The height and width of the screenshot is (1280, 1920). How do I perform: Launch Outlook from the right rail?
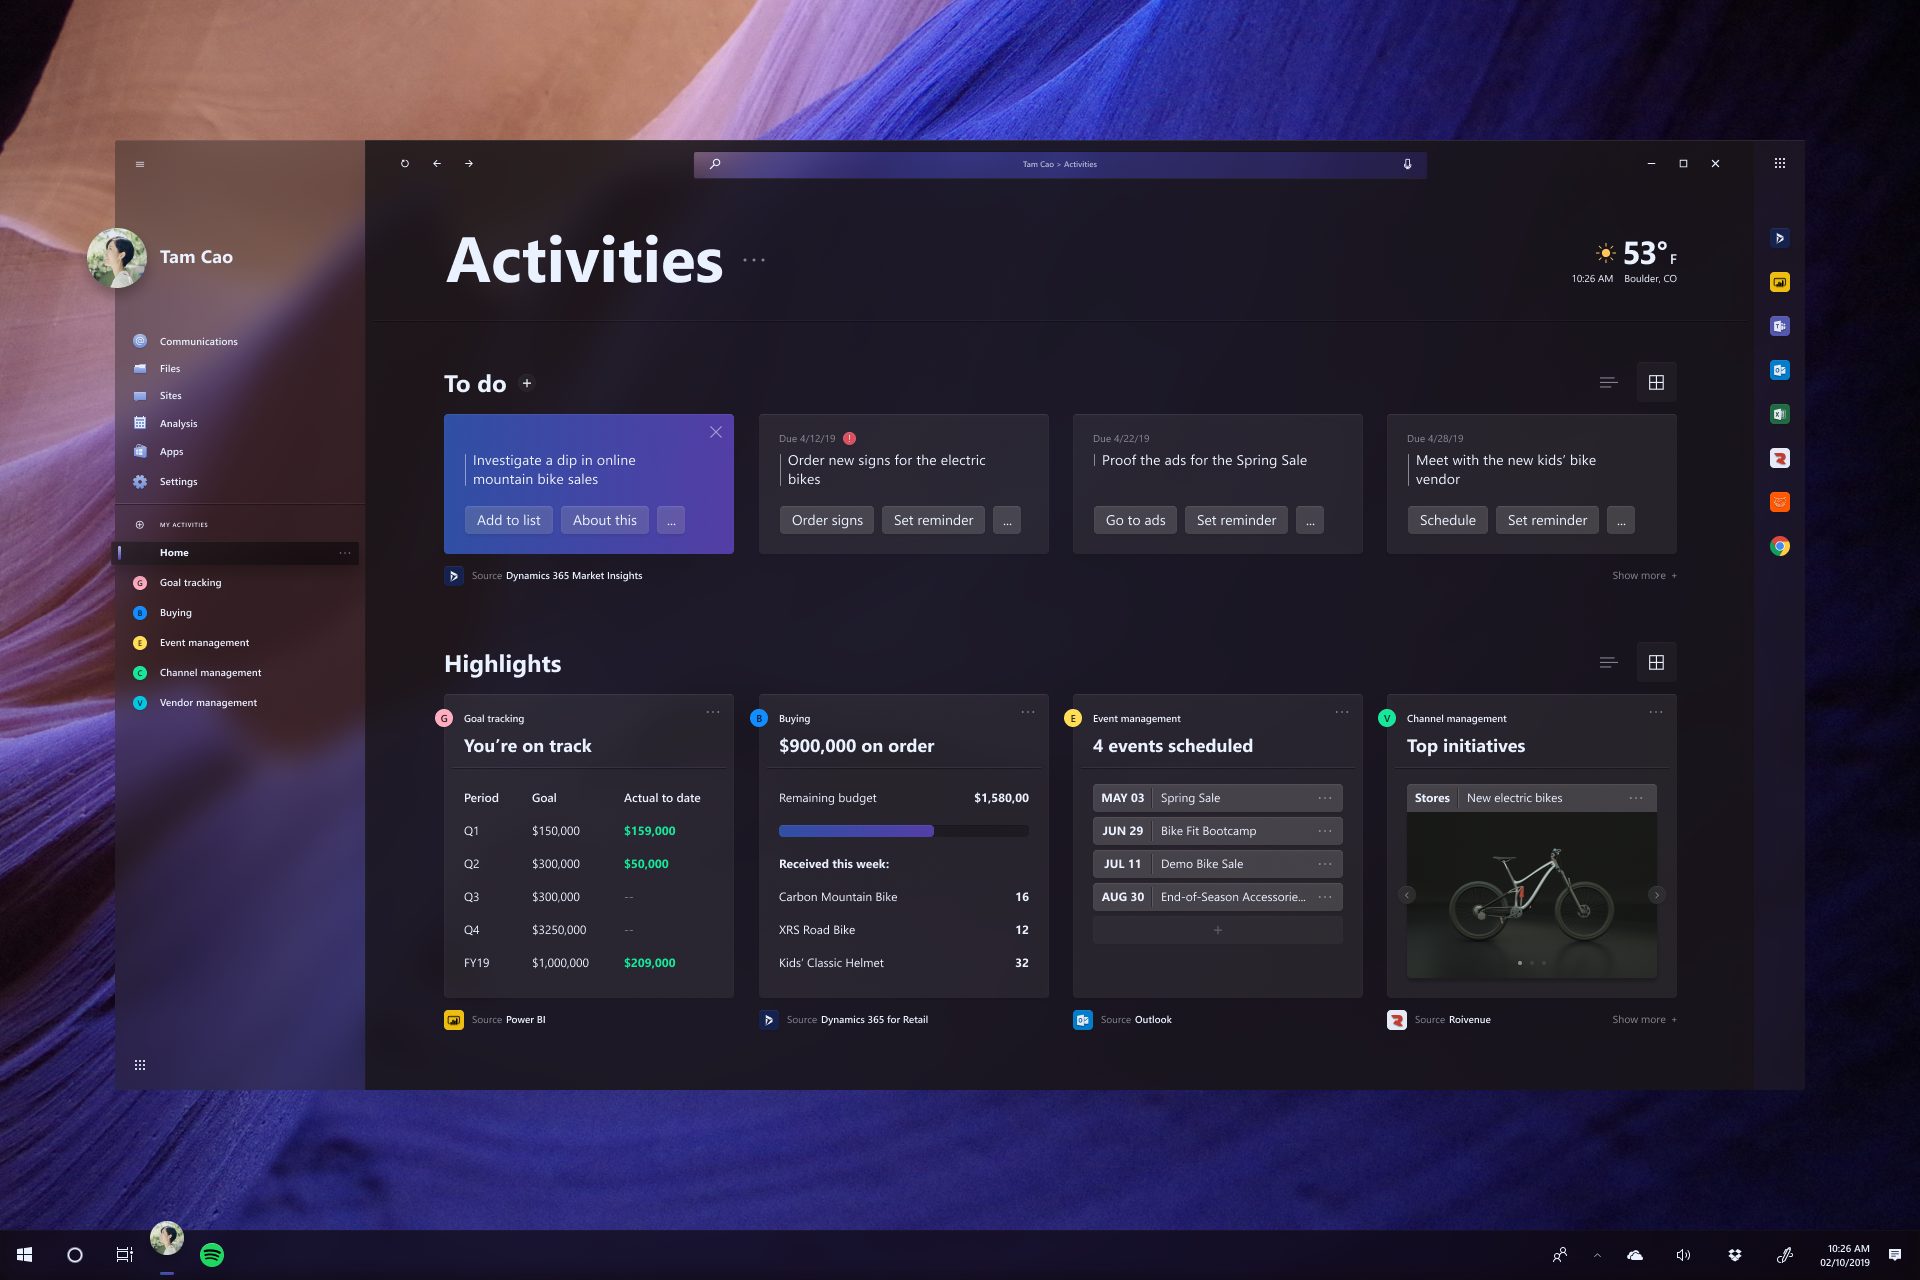1780,370
